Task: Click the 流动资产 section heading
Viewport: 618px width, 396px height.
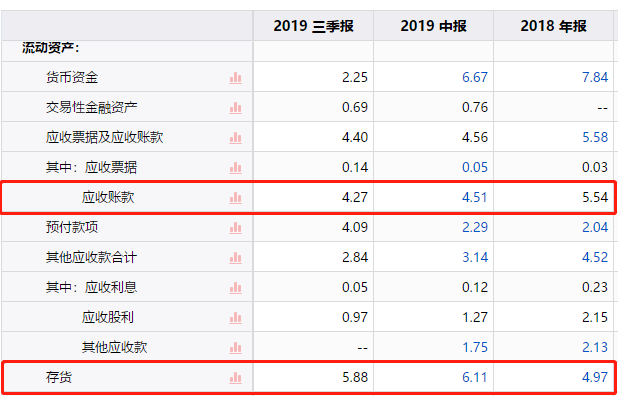Action: pos(51,48)
